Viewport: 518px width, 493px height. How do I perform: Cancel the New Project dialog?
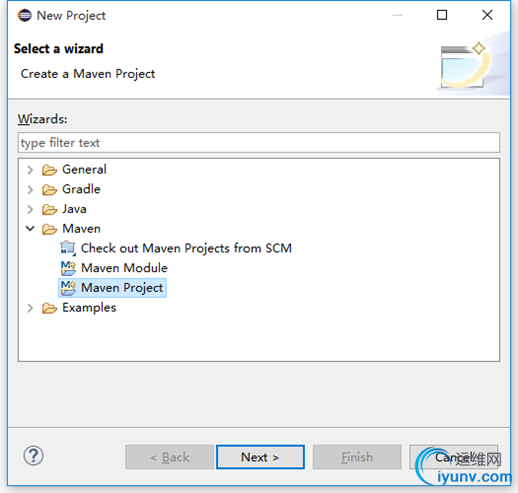[454, 457]
